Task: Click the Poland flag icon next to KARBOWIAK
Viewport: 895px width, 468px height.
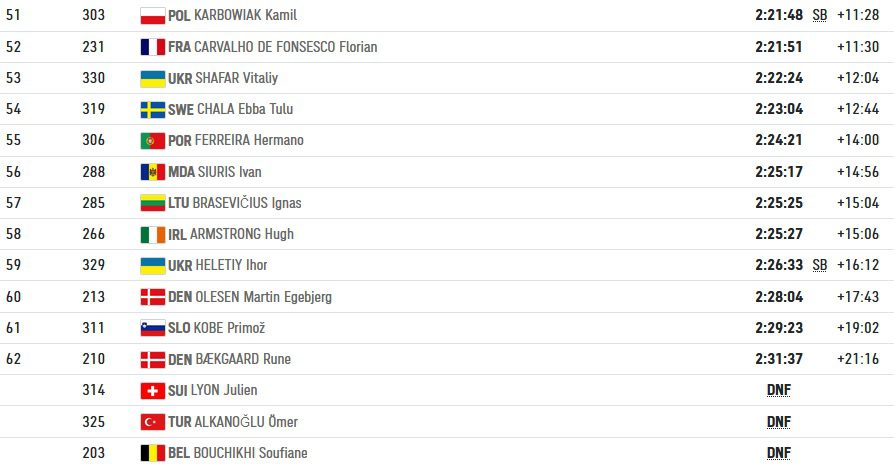Action: [152, 15]
